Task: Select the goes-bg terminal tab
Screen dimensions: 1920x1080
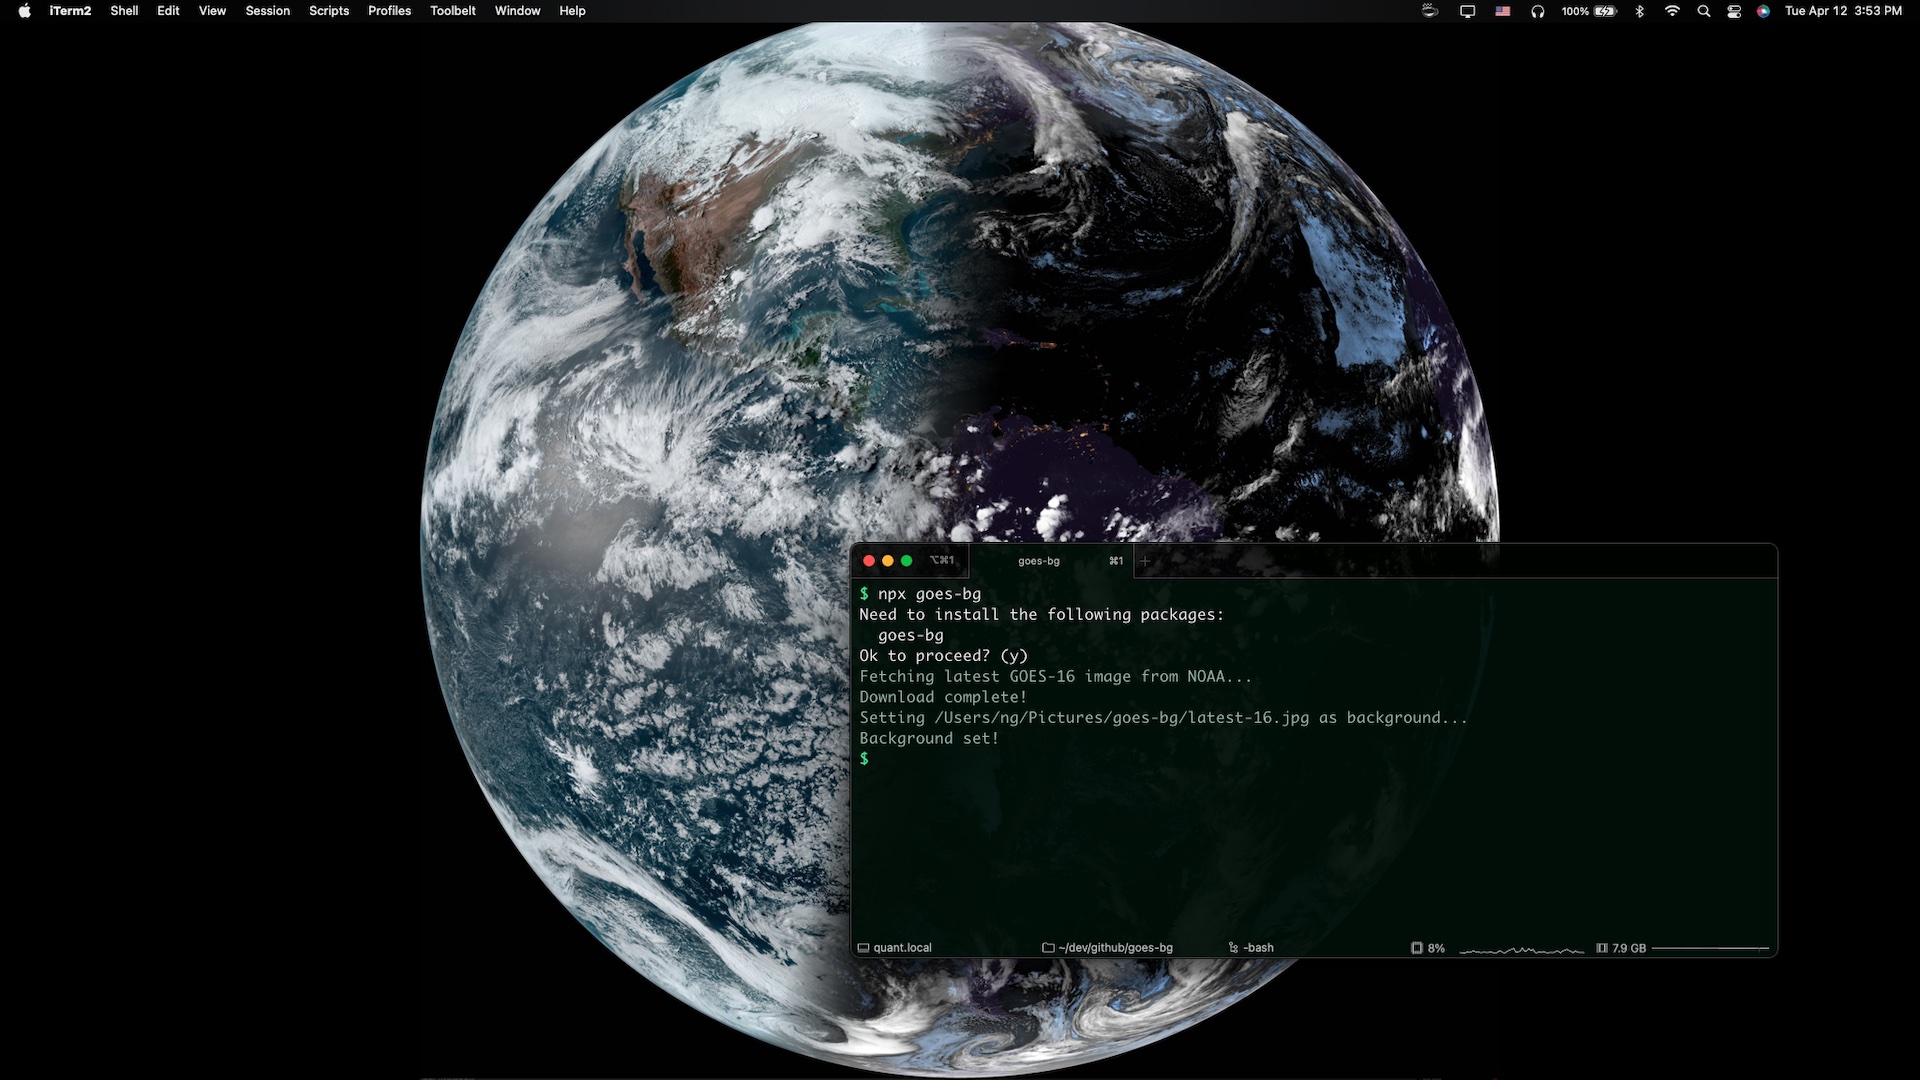Action: (1040, 561)
